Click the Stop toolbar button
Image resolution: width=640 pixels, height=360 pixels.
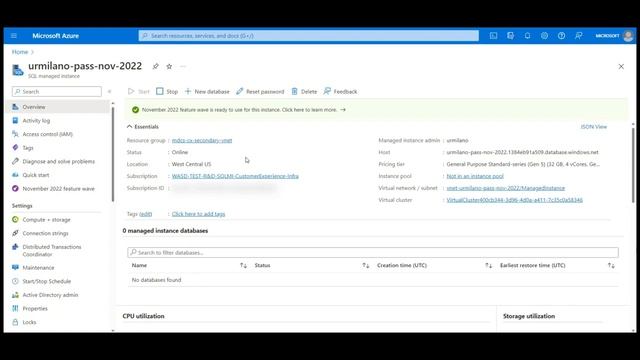point(167,91)
